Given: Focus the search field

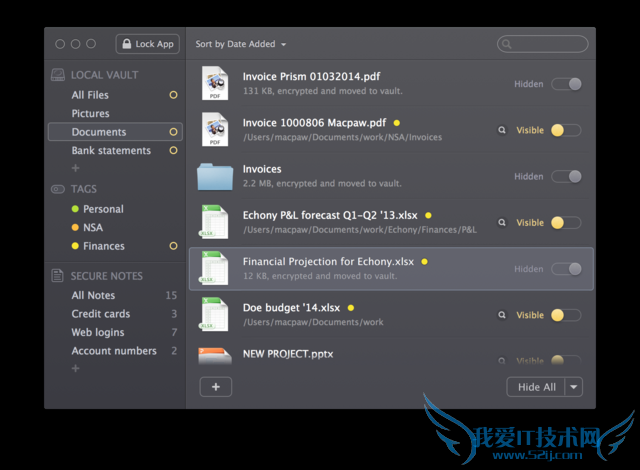Looking at the screenshot, I should [542, 44].
